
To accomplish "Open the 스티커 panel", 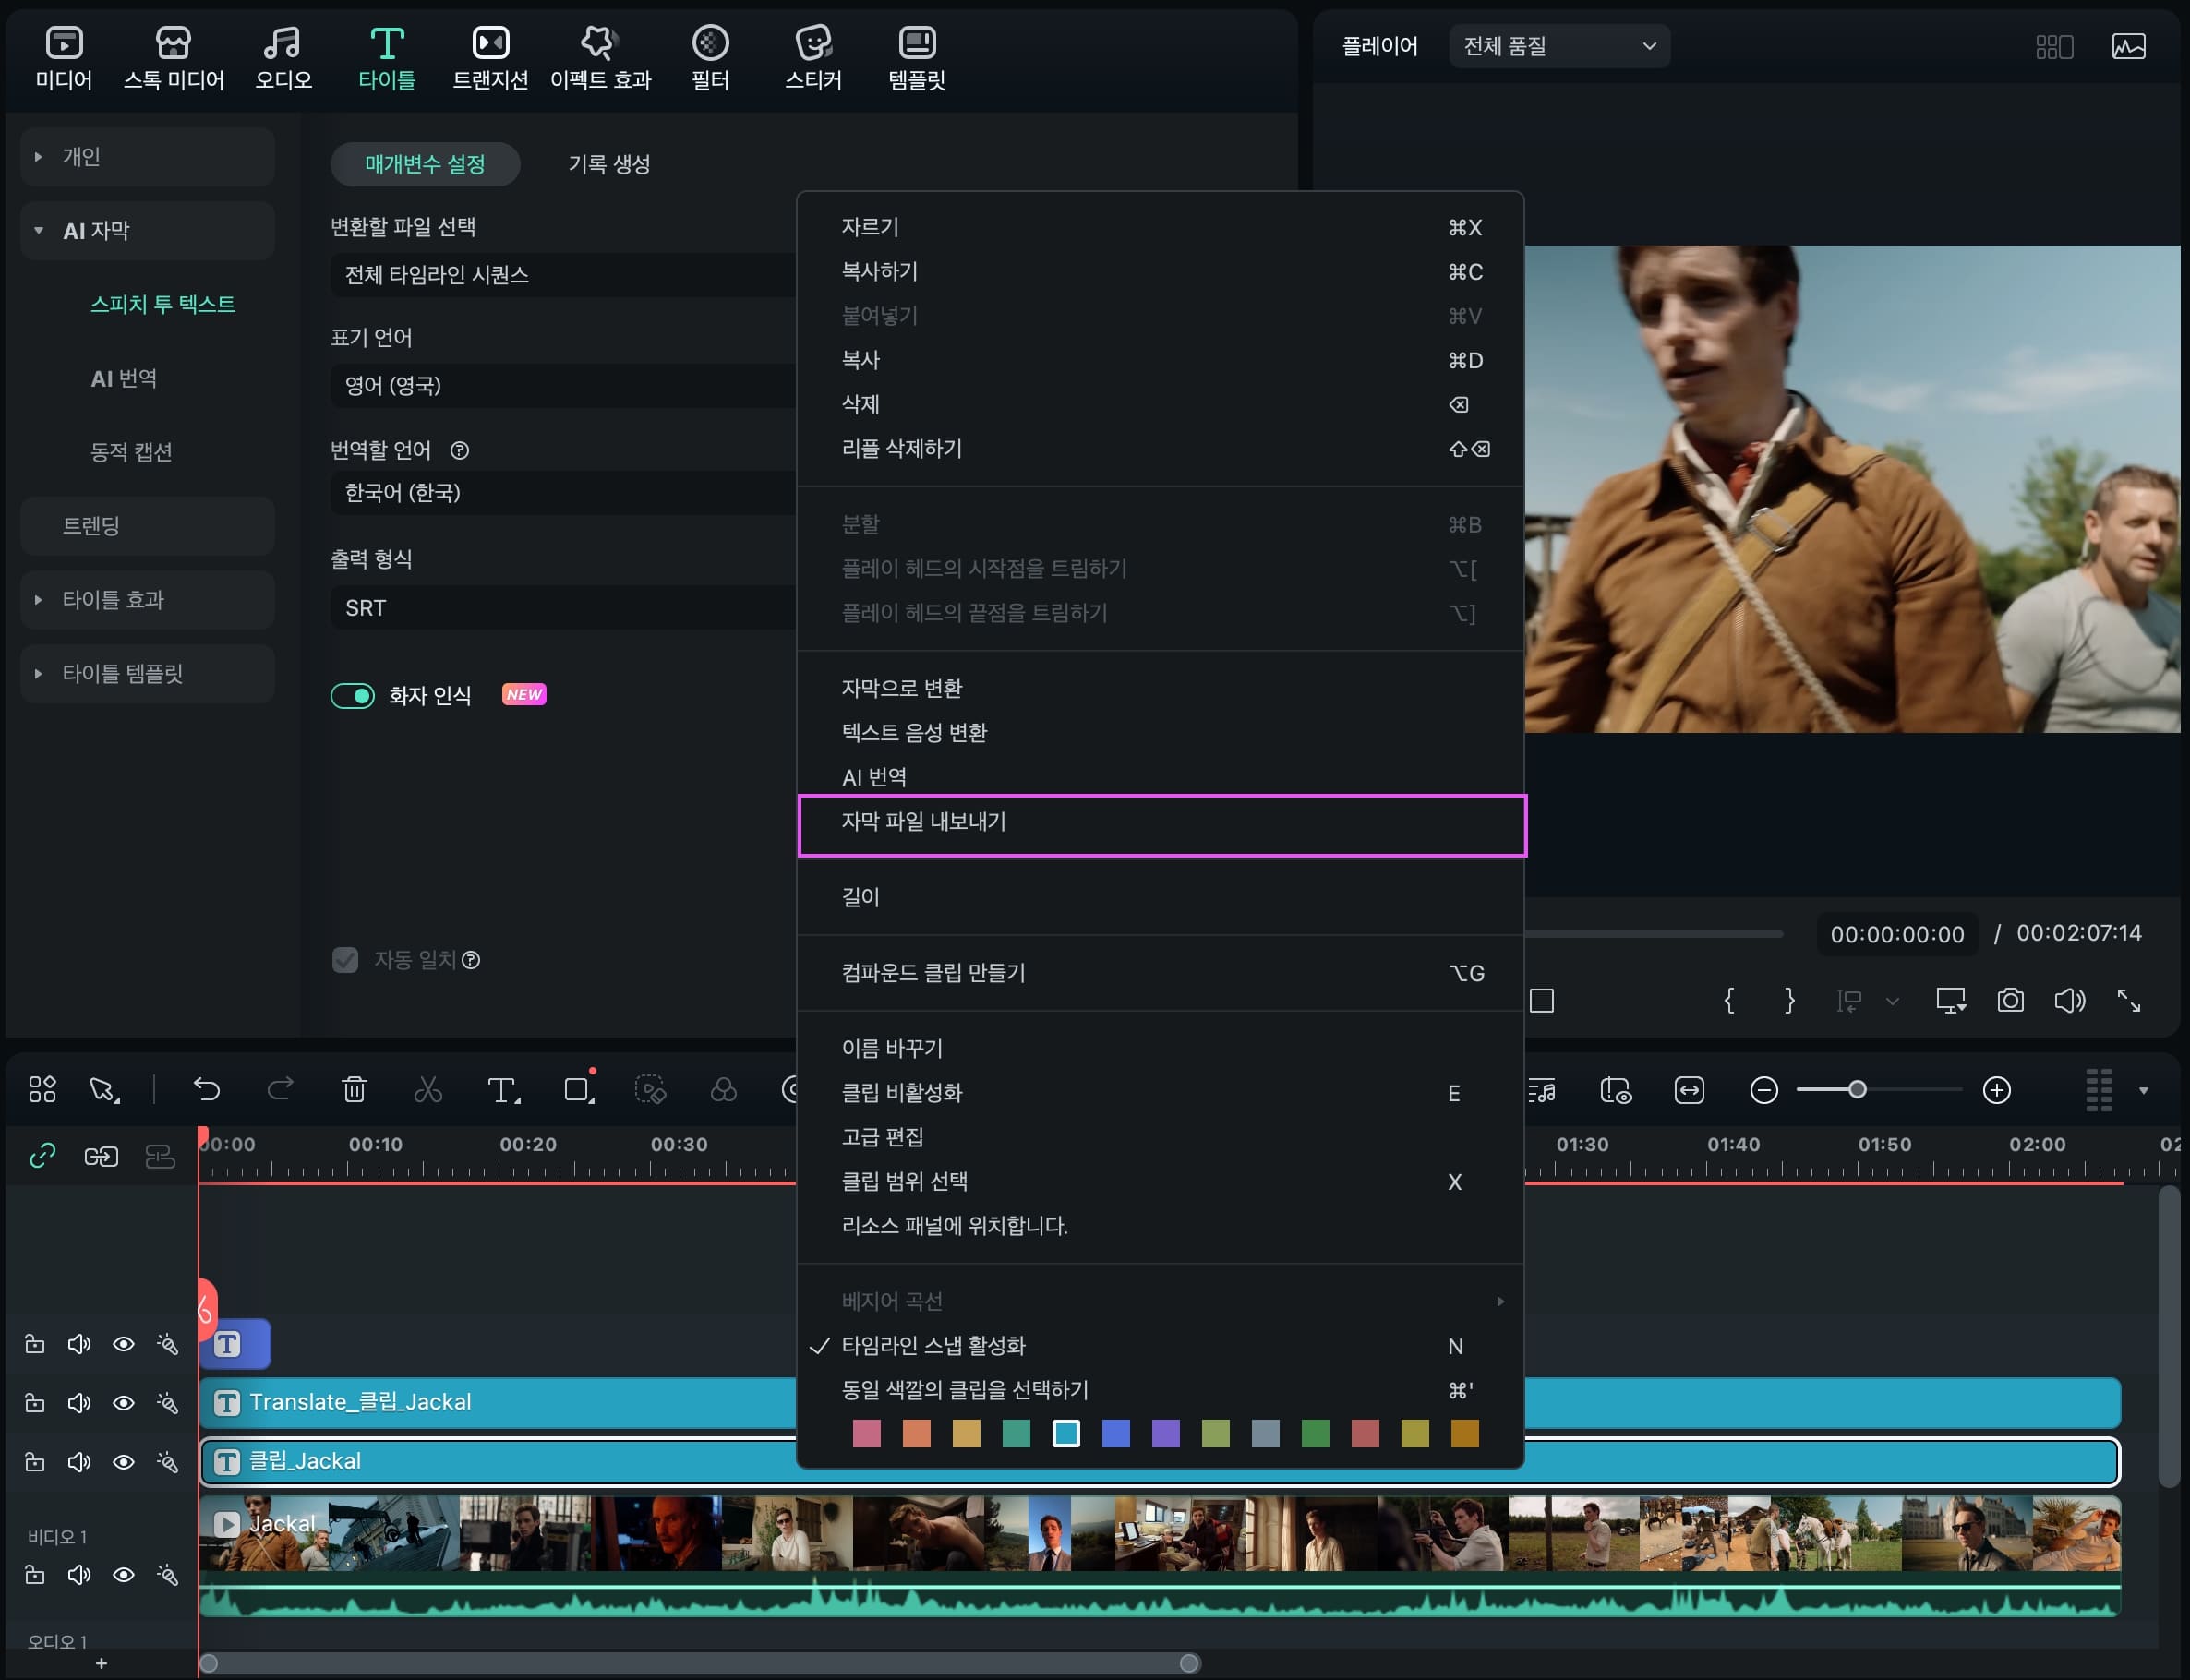I will (813, 55).
